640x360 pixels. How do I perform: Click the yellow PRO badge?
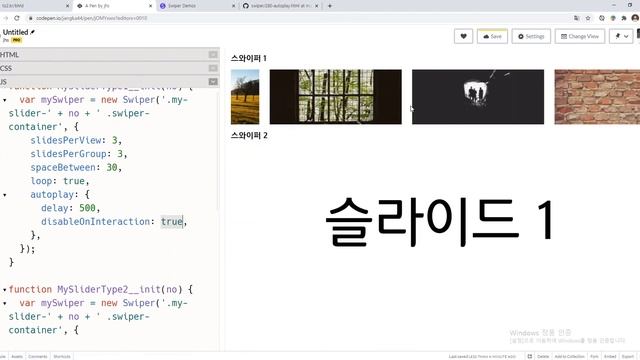click(16, 40)
